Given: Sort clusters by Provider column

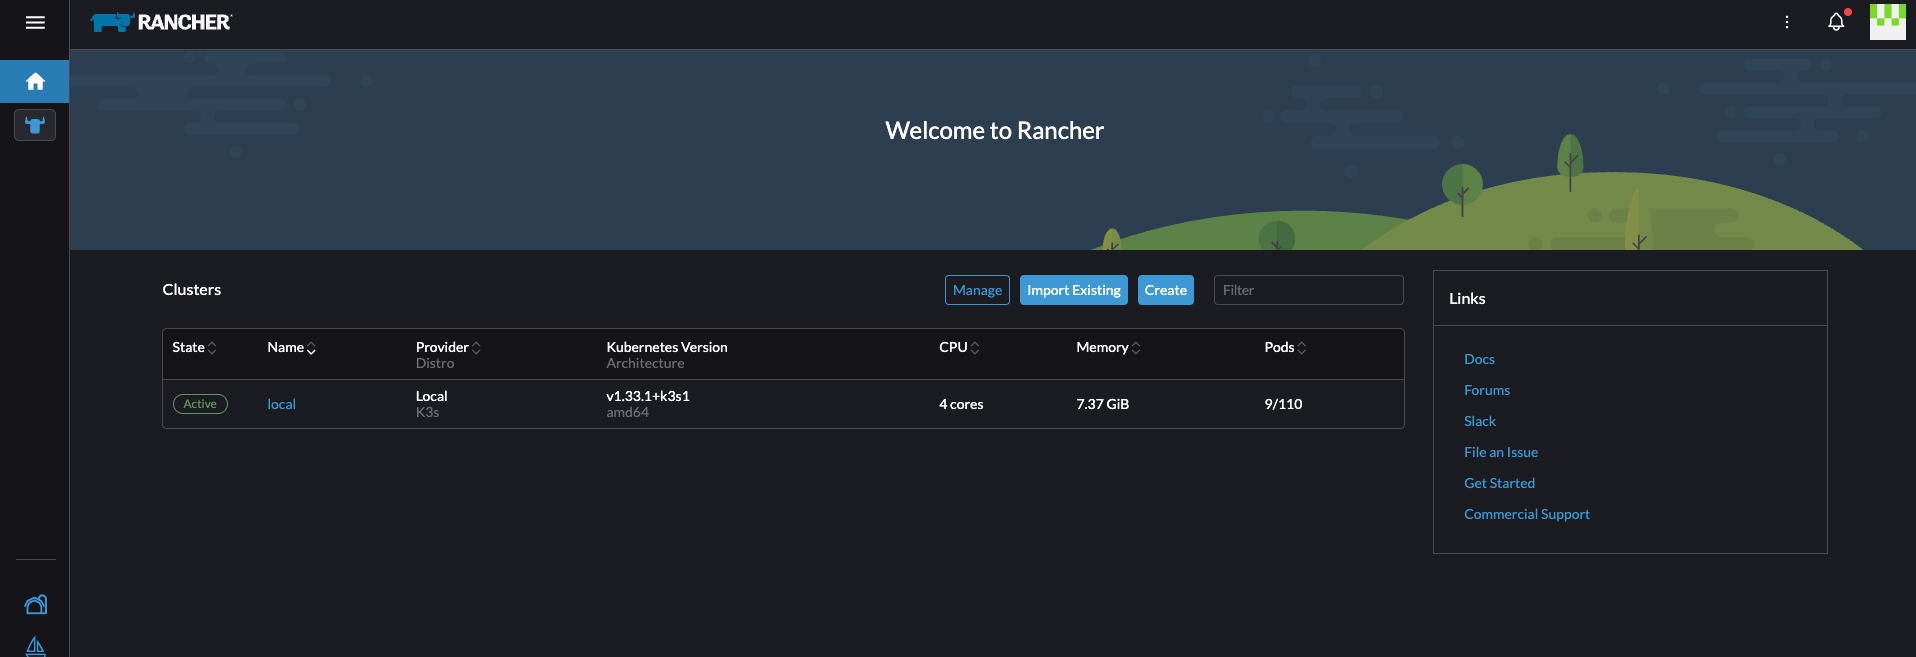Looking at the screenshot, I should (448, 347).
